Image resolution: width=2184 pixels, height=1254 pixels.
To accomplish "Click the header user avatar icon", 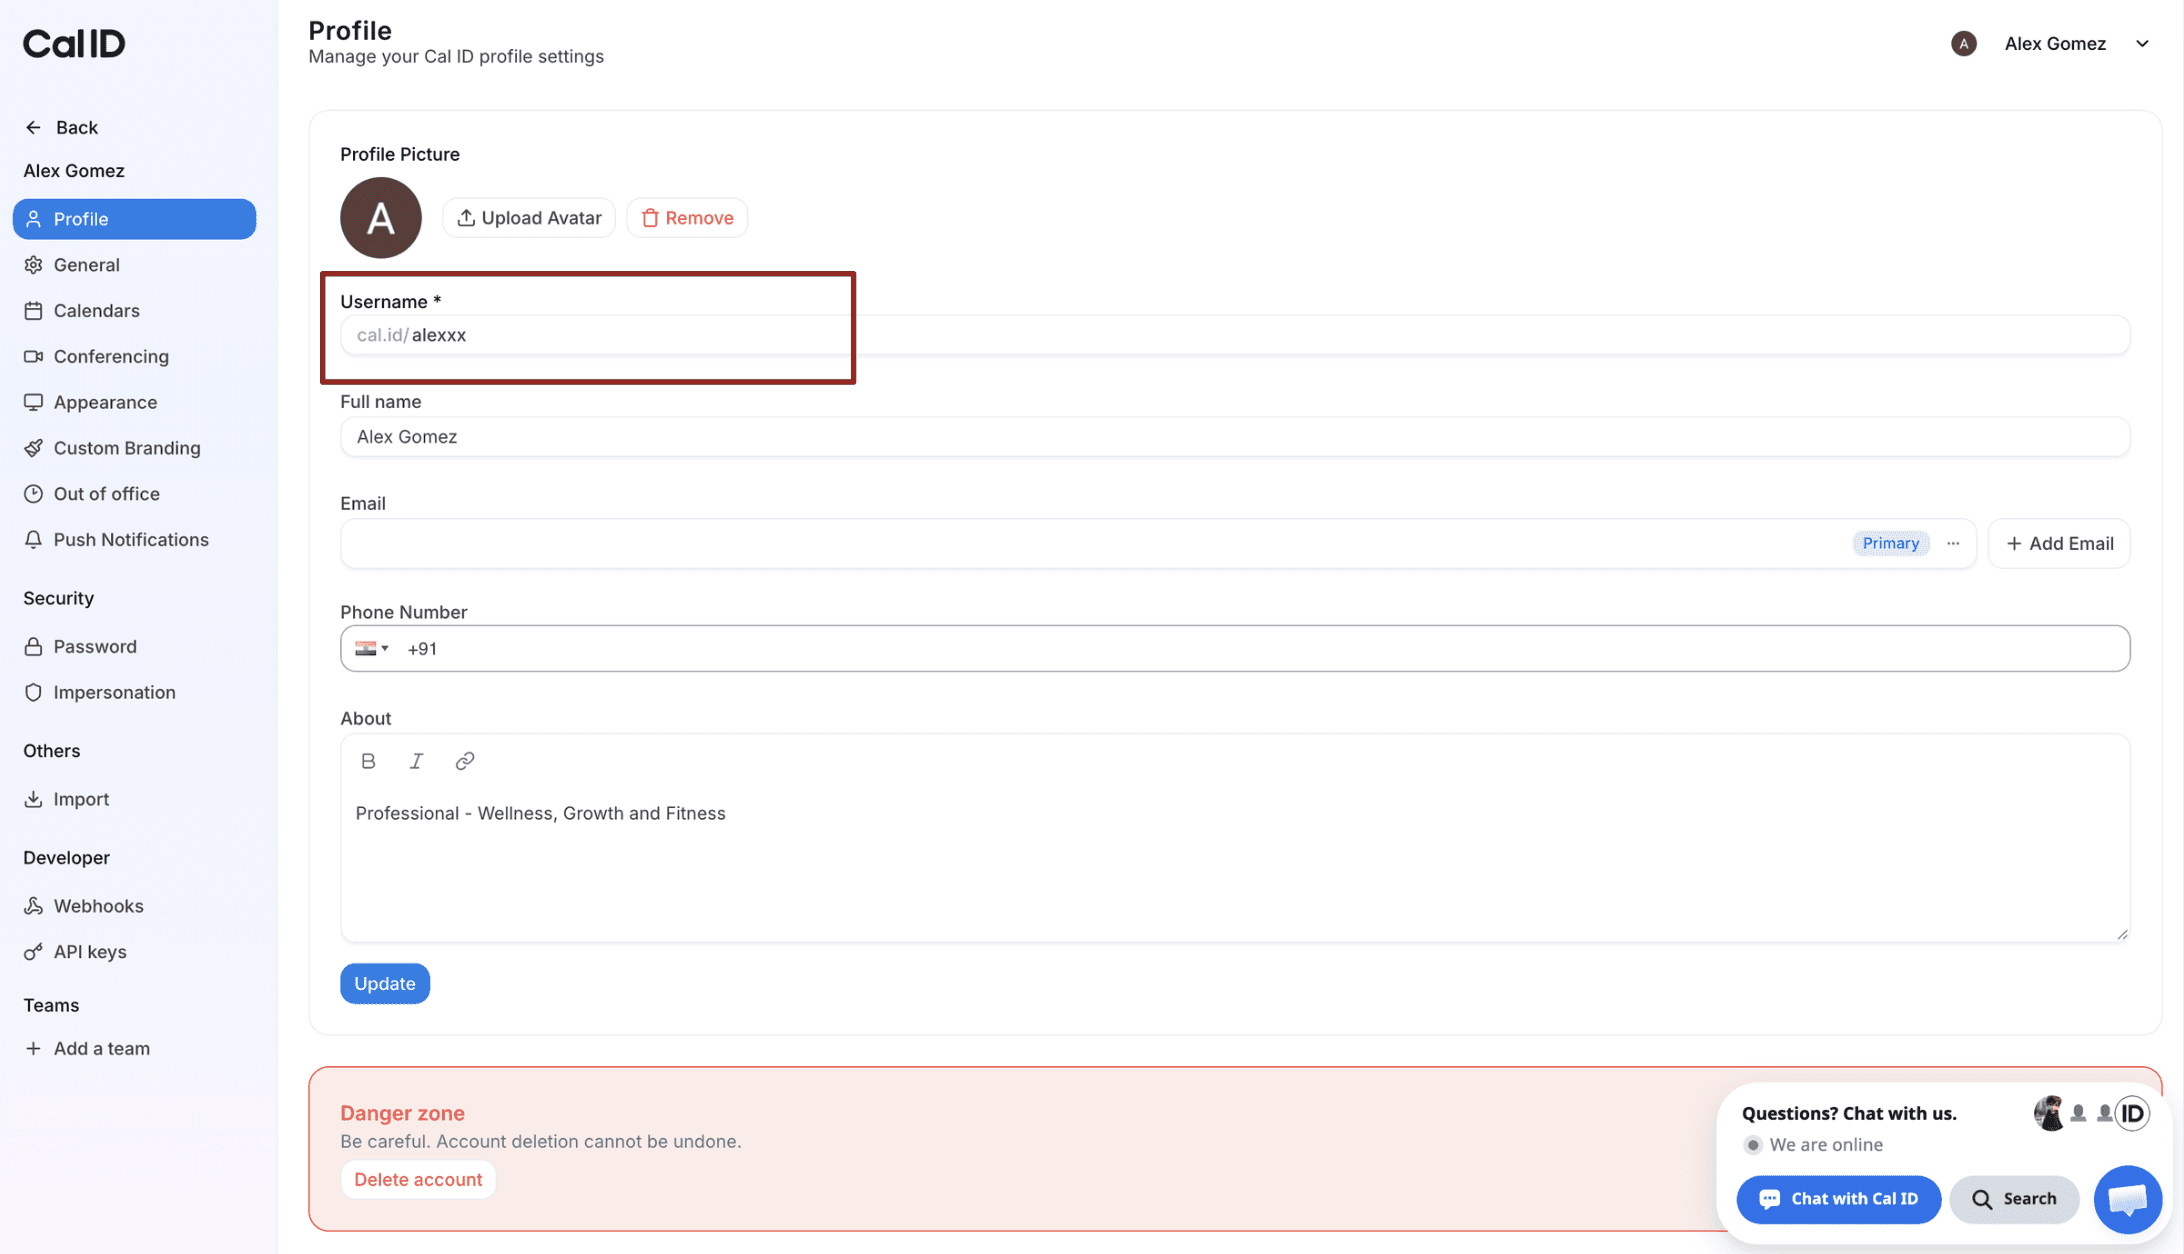I will coord(1963,44).
